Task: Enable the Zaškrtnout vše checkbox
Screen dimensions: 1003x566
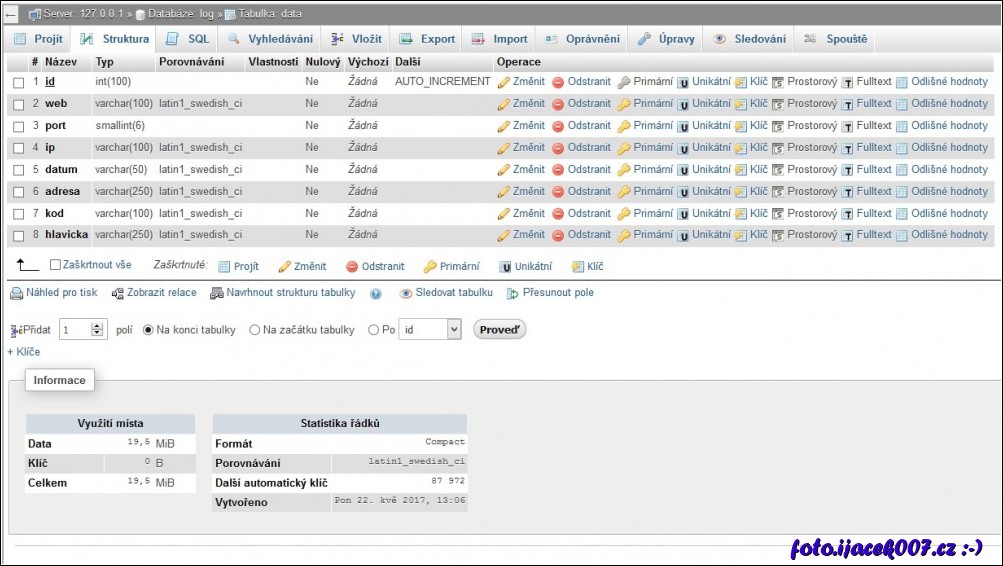Action: click(56, 265)
